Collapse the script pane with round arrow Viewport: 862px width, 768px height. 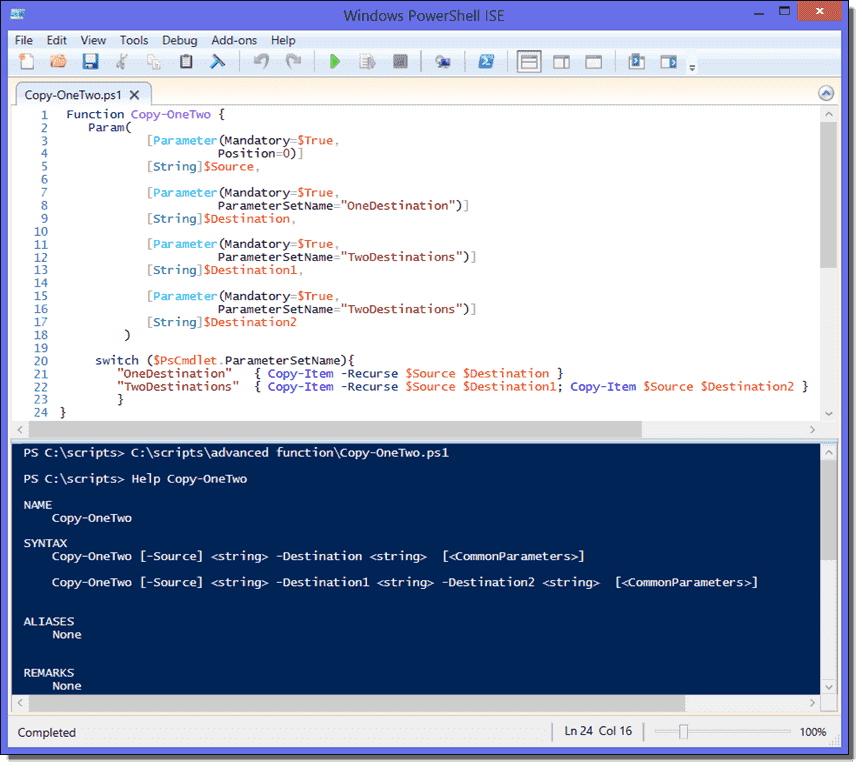pyautogui.click(x=826, y=93)
